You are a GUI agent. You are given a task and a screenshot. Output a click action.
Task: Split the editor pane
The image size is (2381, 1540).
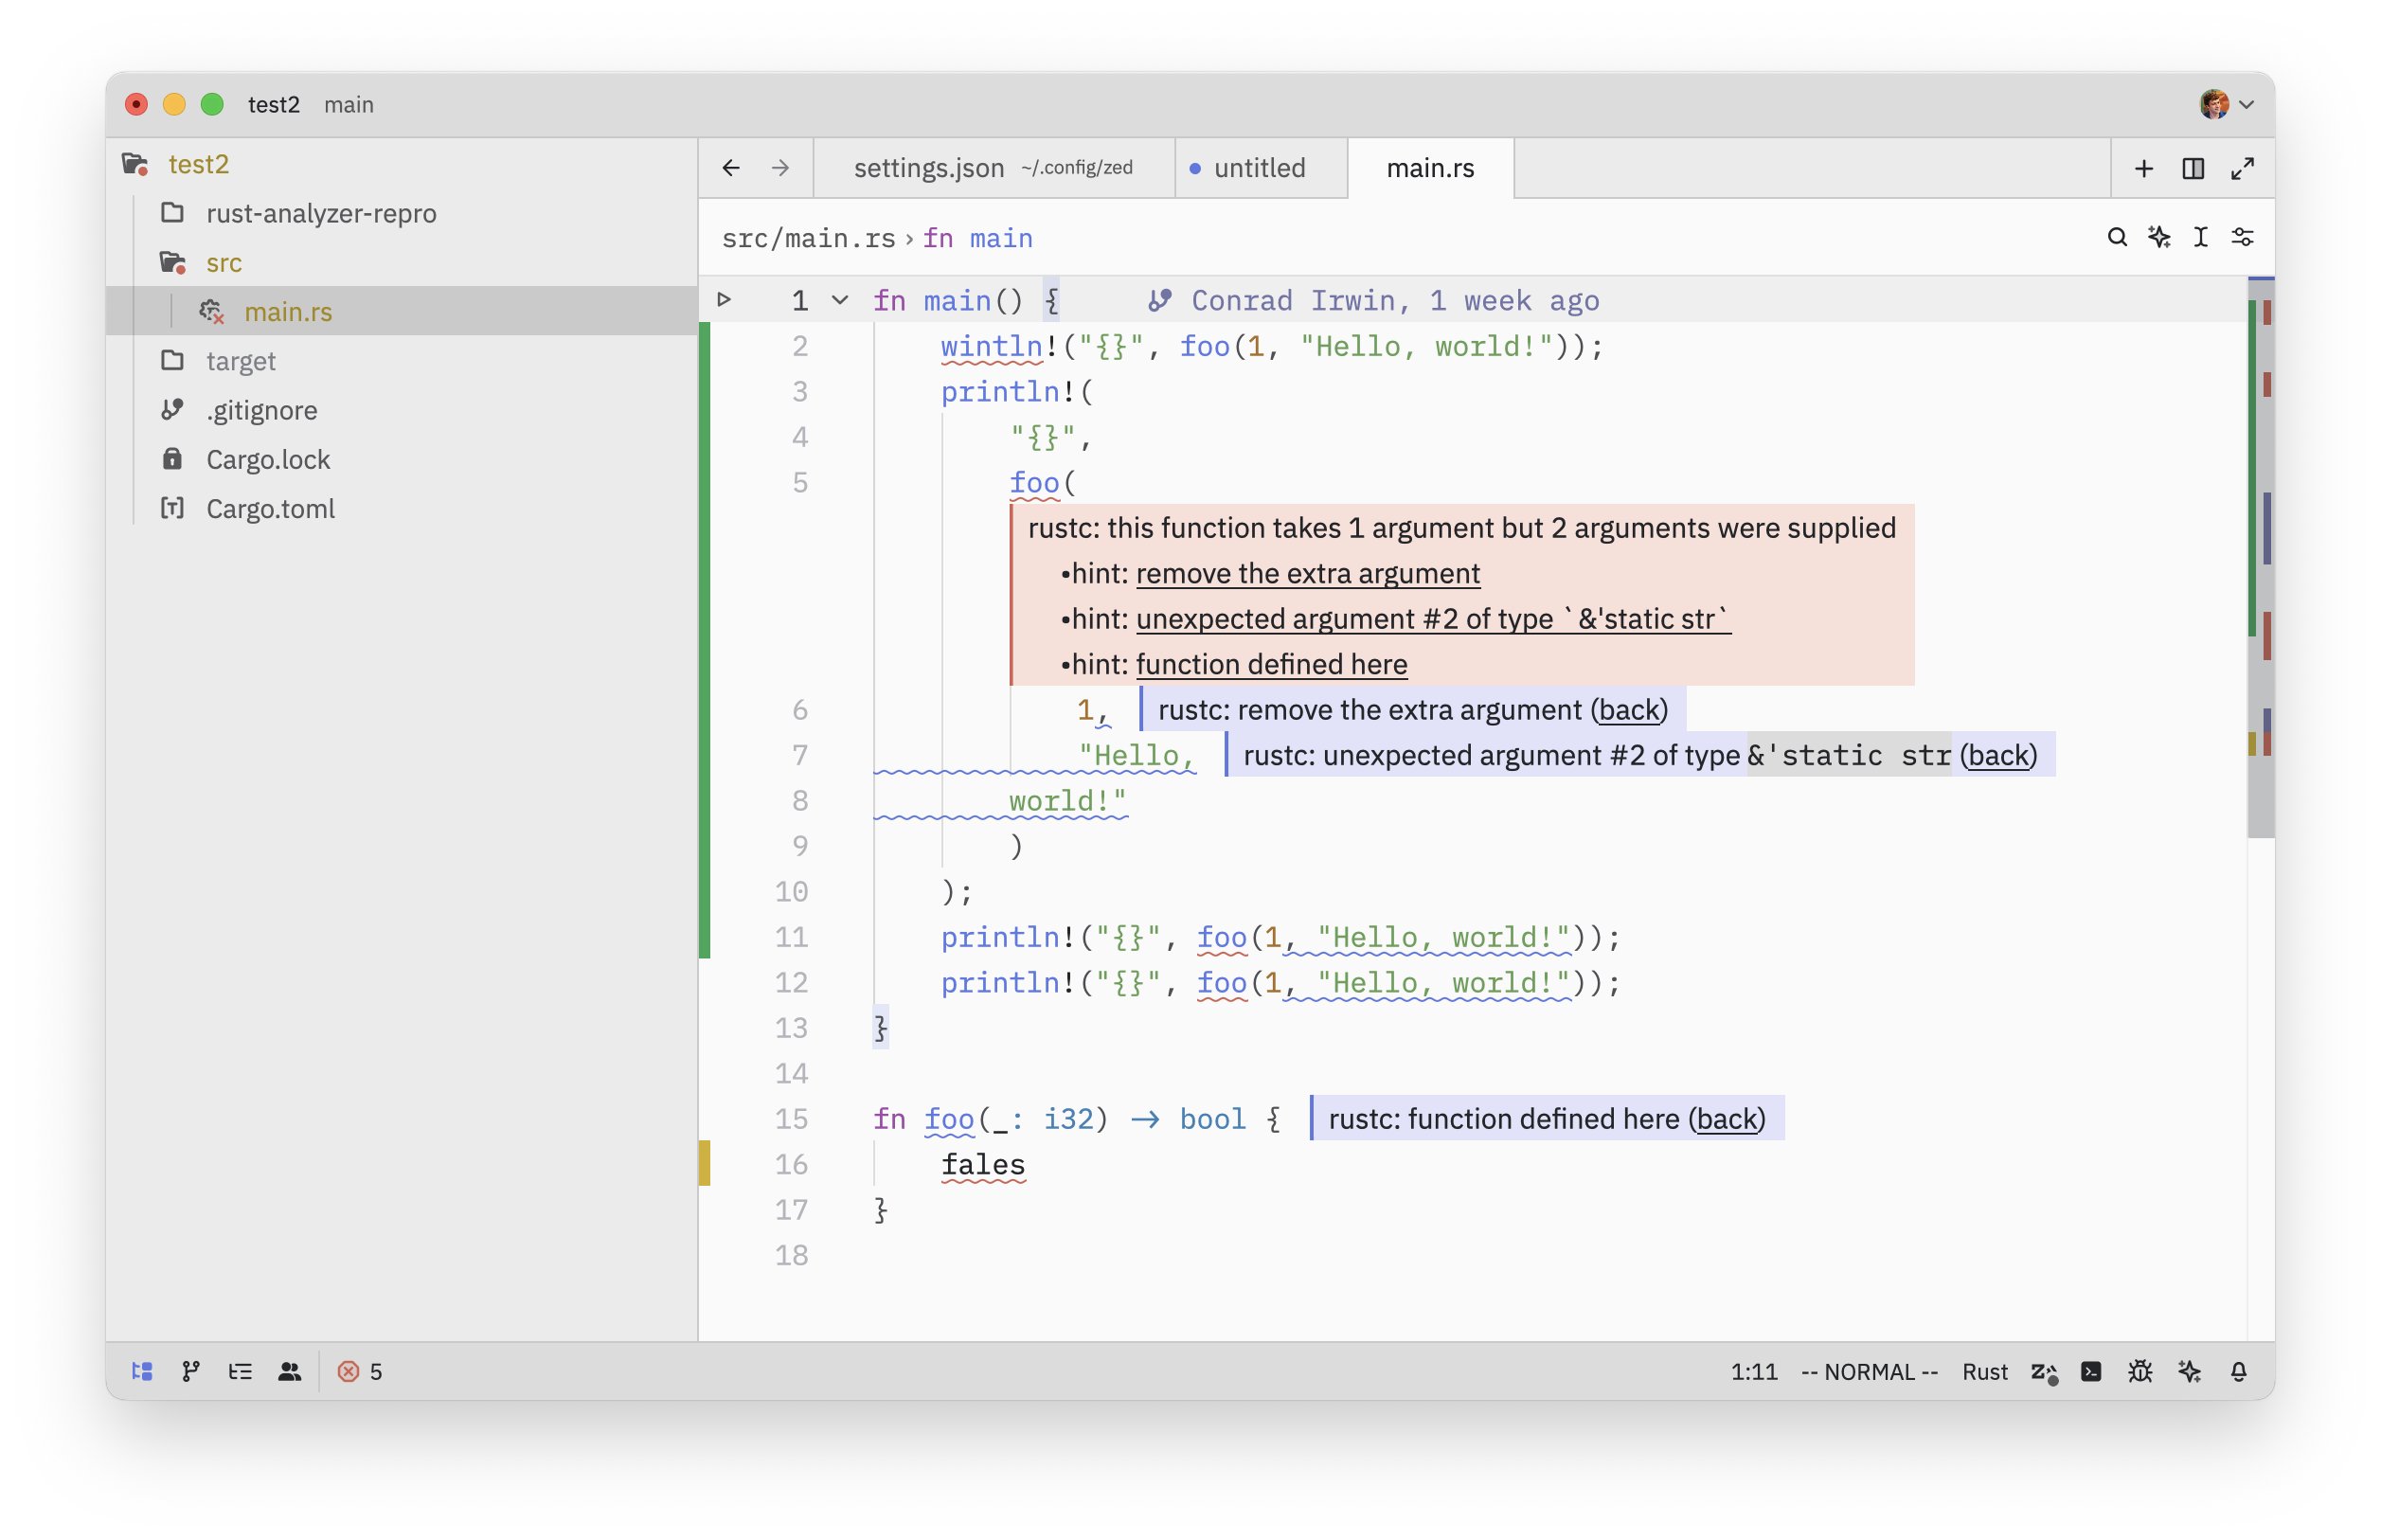2192,168
